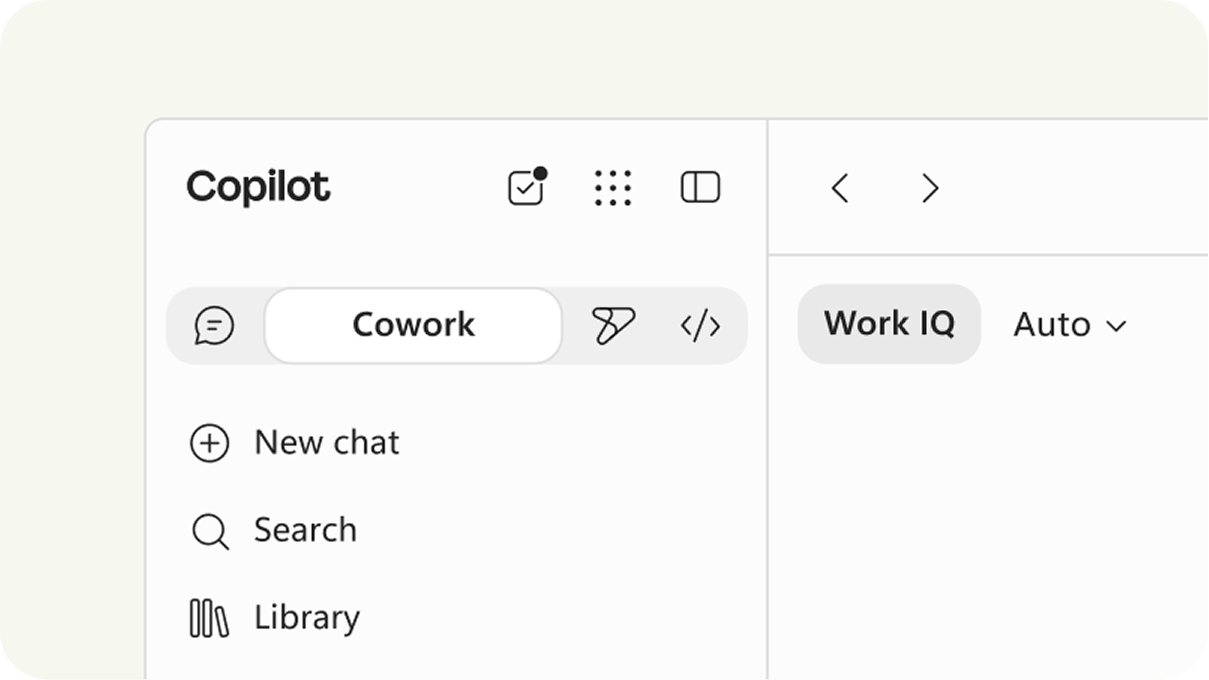Click the notification dot on tasks icon
This screenshot has width=1209, height=680.
[540, 173]
